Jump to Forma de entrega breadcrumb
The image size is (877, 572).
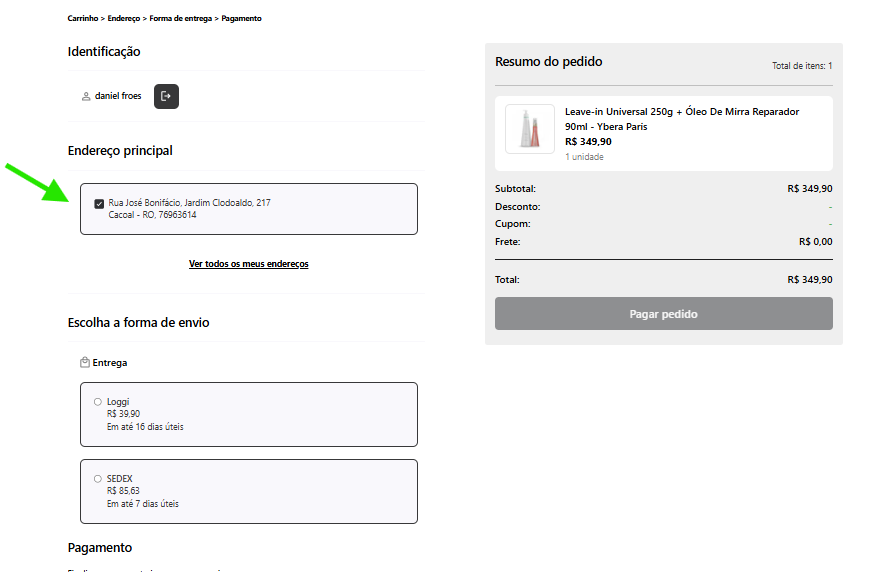[181, 18]
